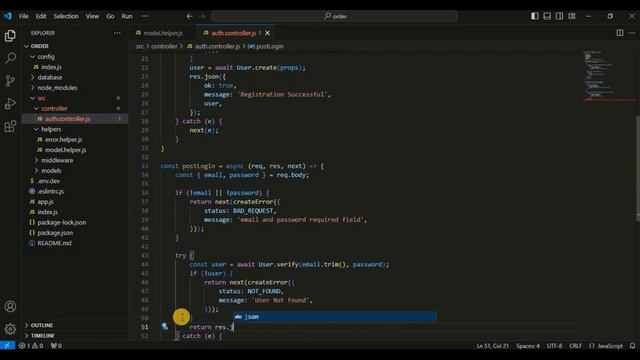Image resolution: width=640 pixels, height=360 pixels.
Task: Show more menu items ellipsis
Action: tap(145, 16)
